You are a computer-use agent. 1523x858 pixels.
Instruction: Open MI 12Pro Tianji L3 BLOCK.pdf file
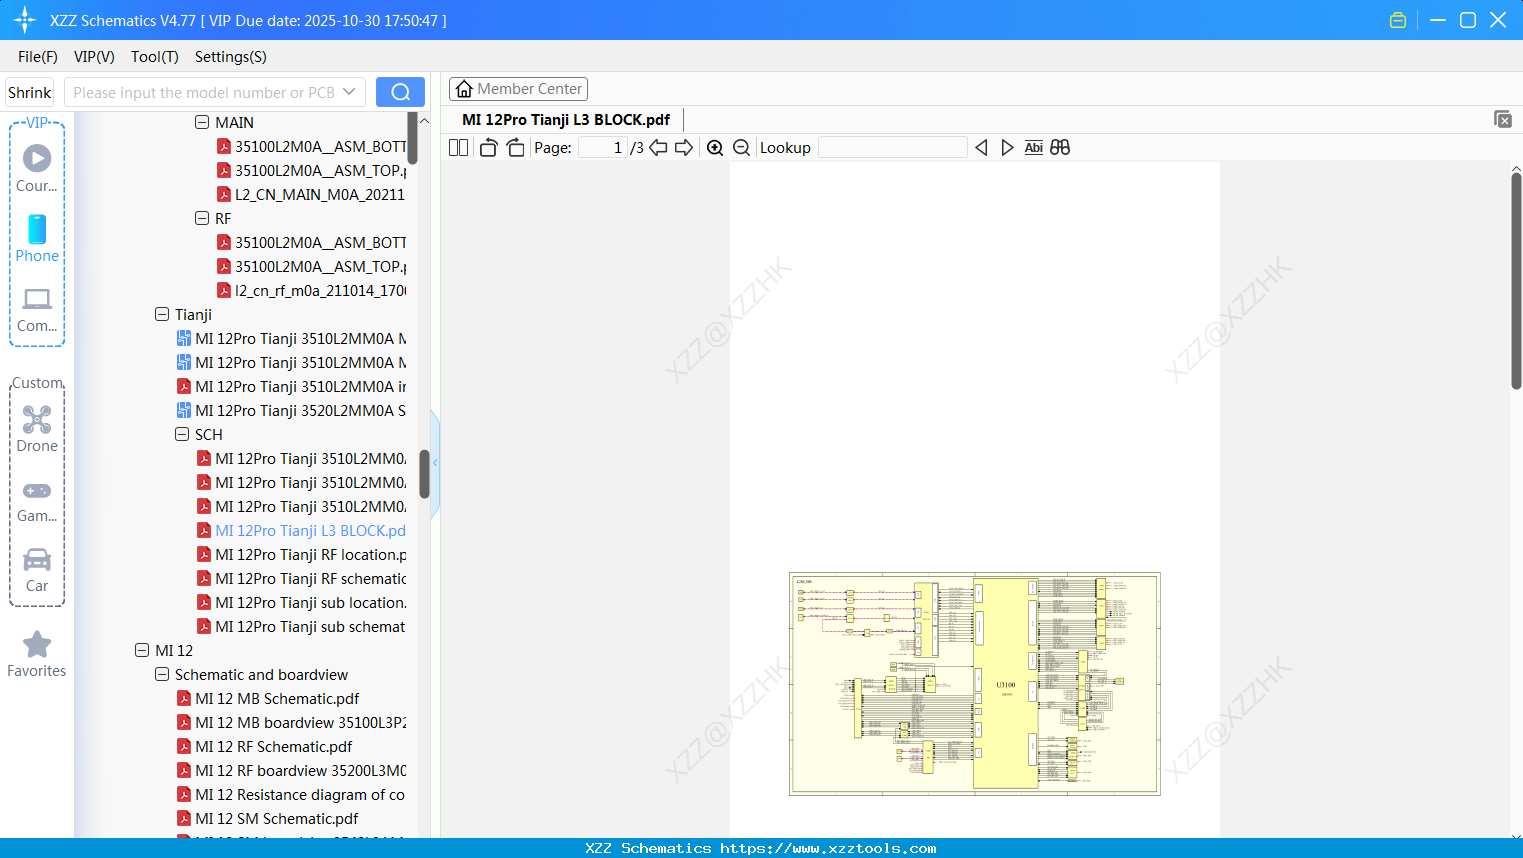point(301,530)
